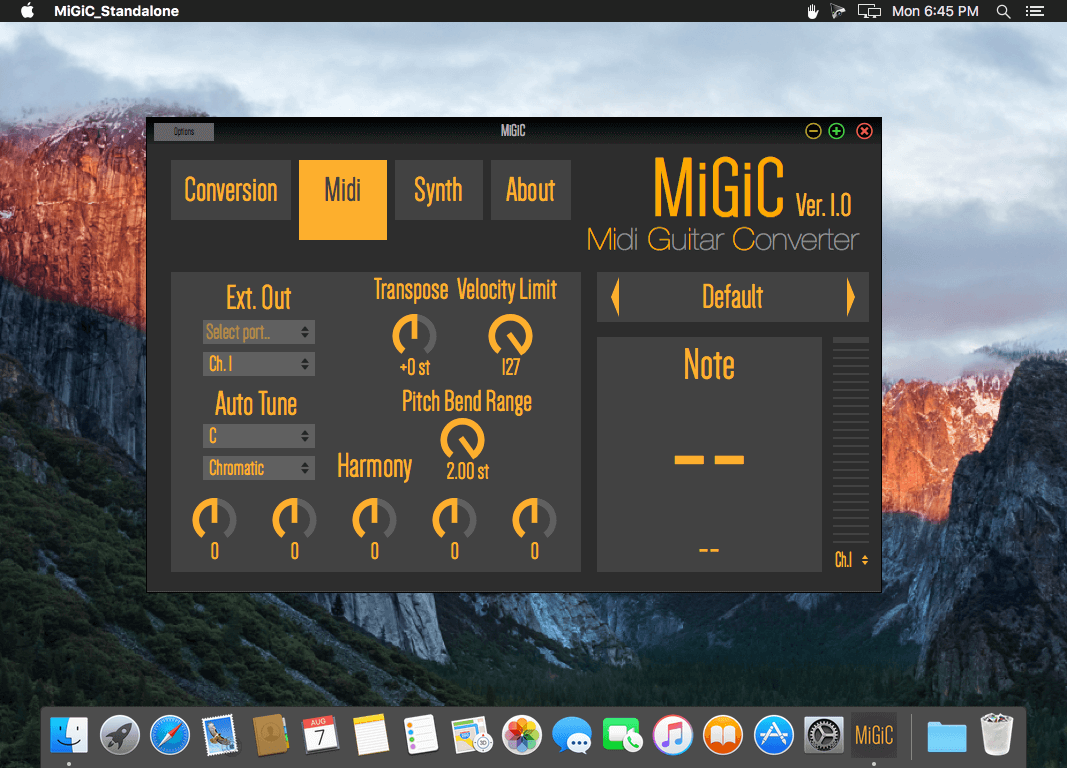The image size is (1067, 768).
Task: Open the About tab
Action: [x=531, y=190]
